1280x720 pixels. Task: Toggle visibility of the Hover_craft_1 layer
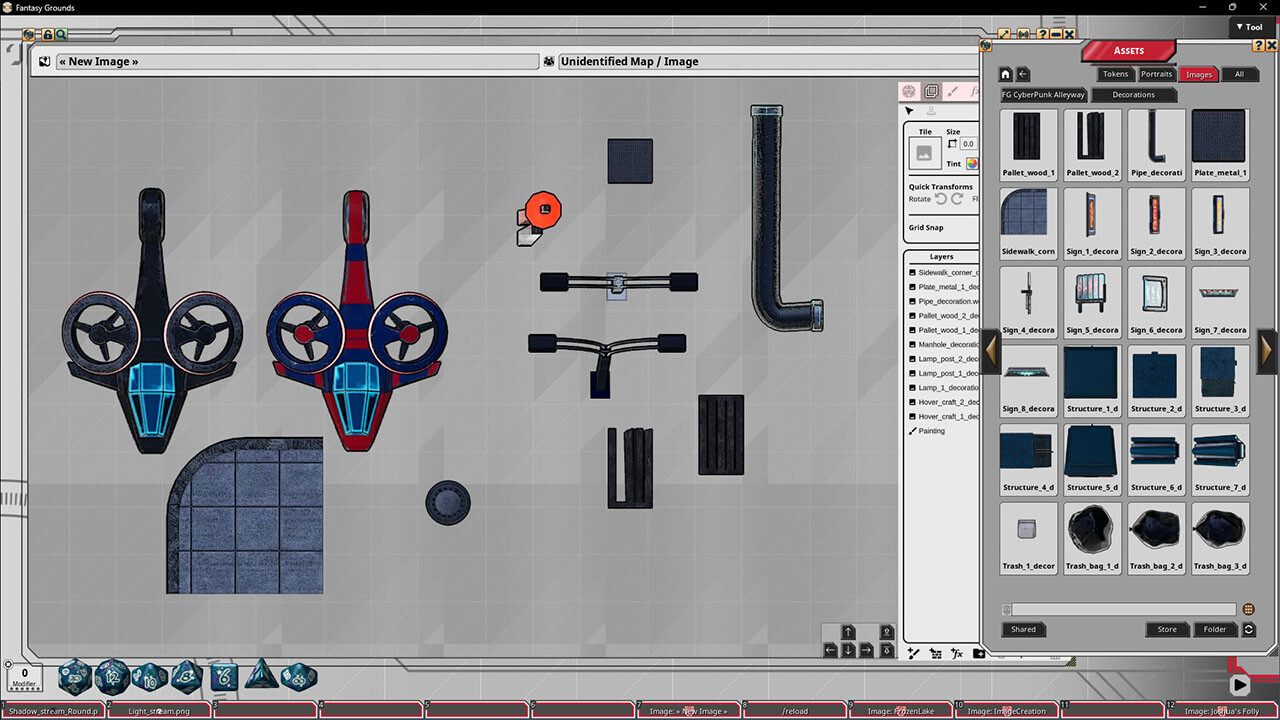pyautogui.click(x=912, y=417)
